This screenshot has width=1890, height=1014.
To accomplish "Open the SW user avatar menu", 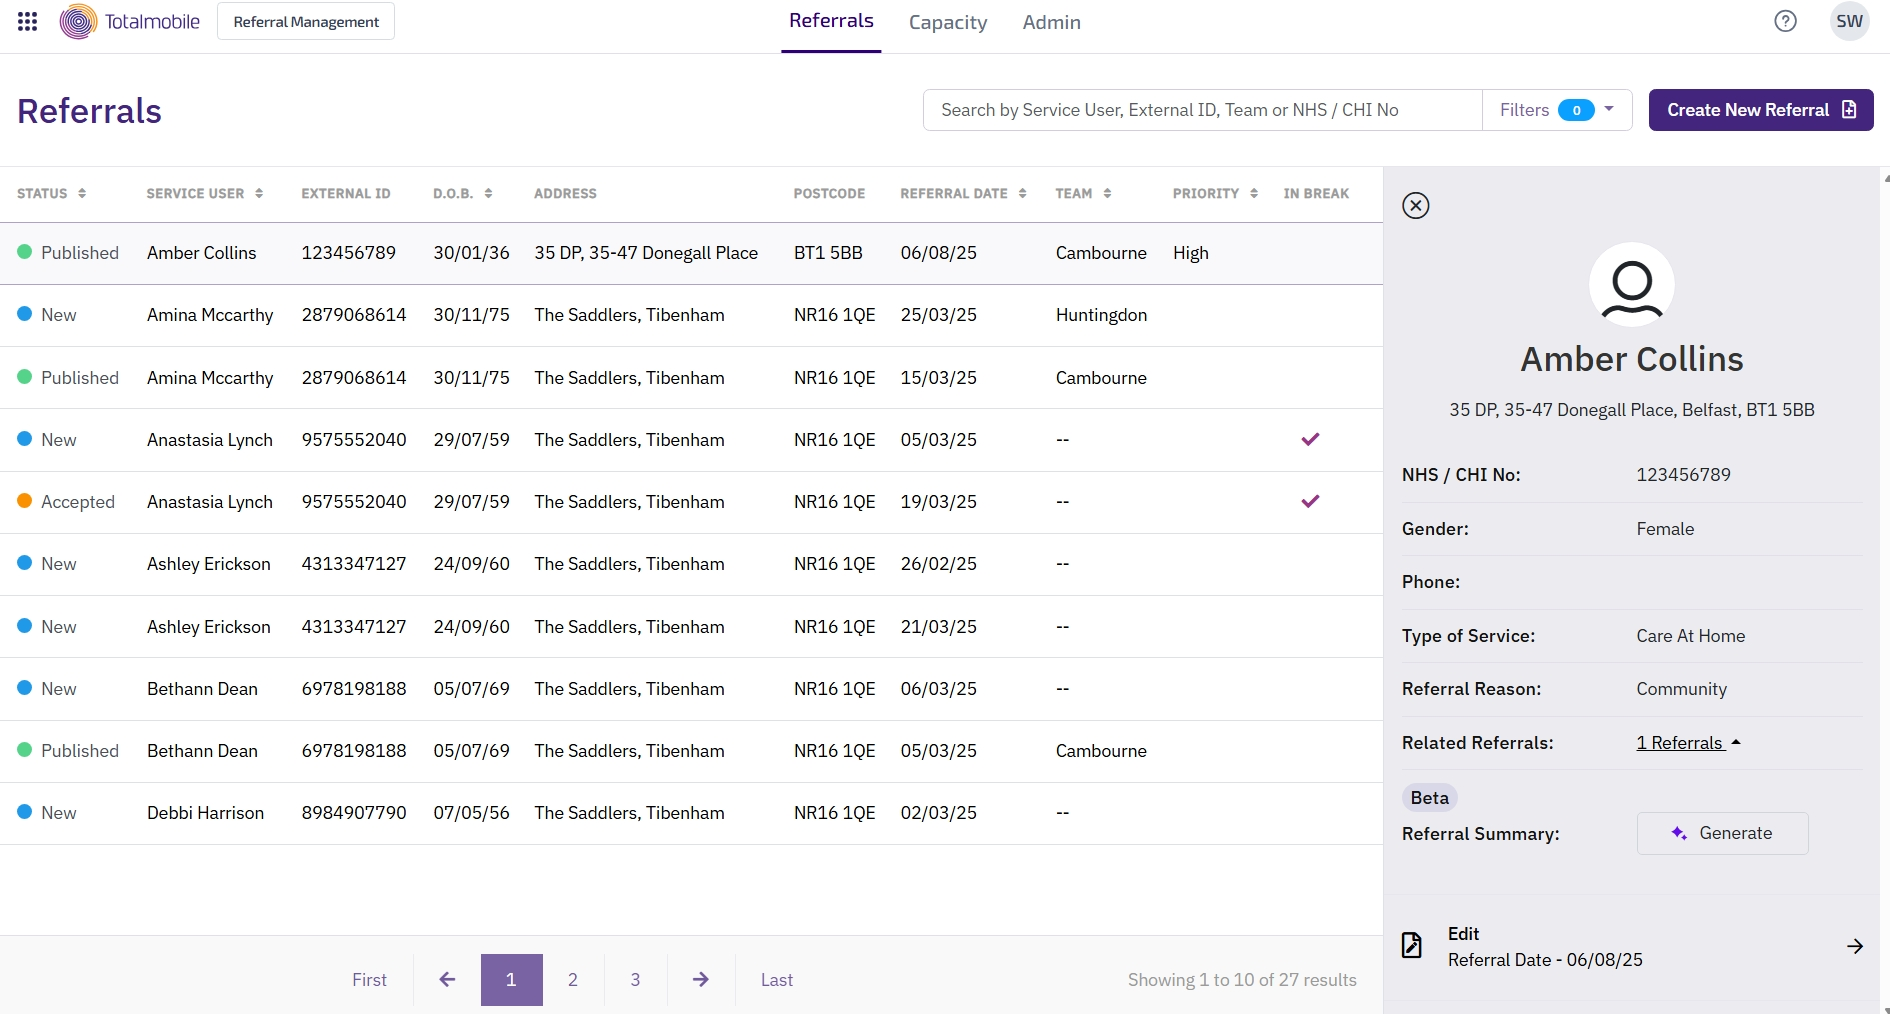I will pyautogui.click(x=1849, y=21).
